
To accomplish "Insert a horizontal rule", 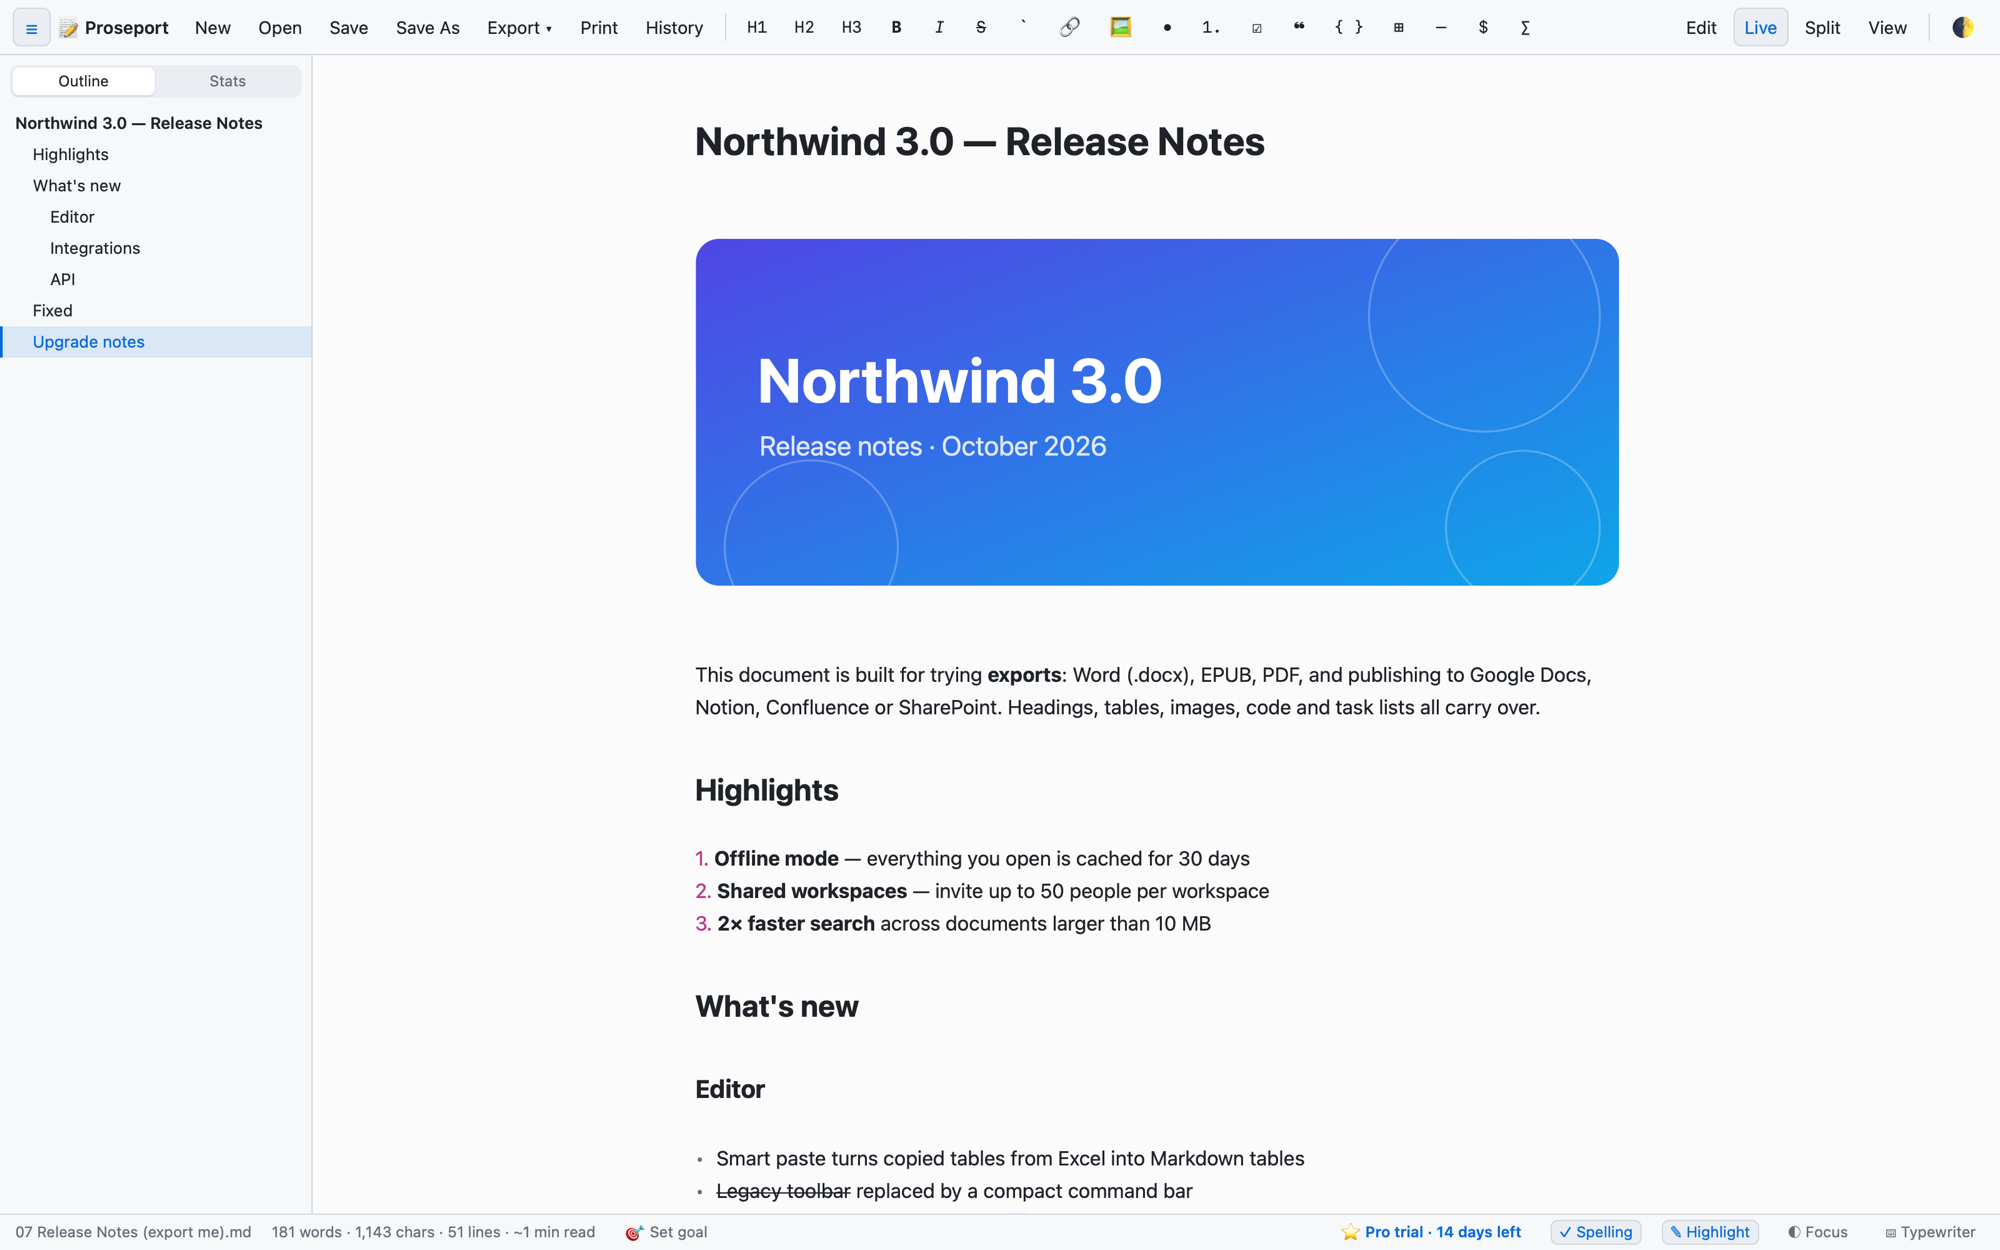I will click(1441, 28).
